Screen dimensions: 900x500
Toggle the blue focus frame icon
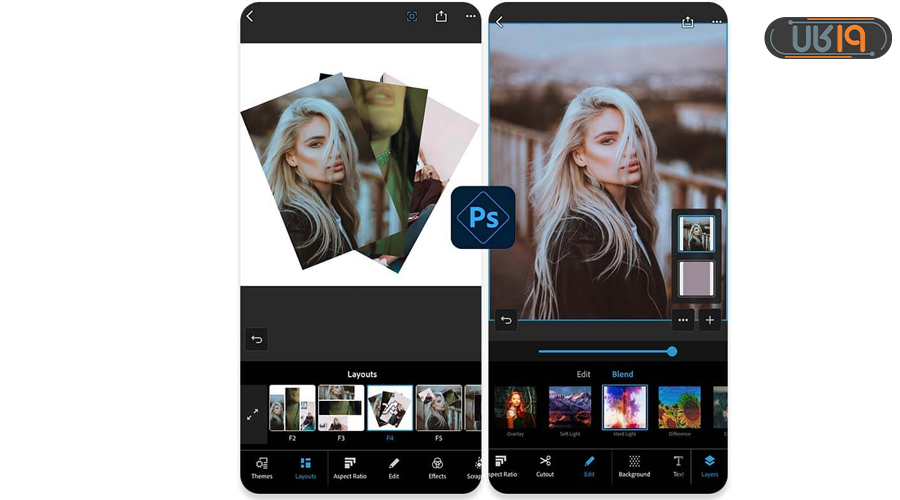tap(412, 16)
